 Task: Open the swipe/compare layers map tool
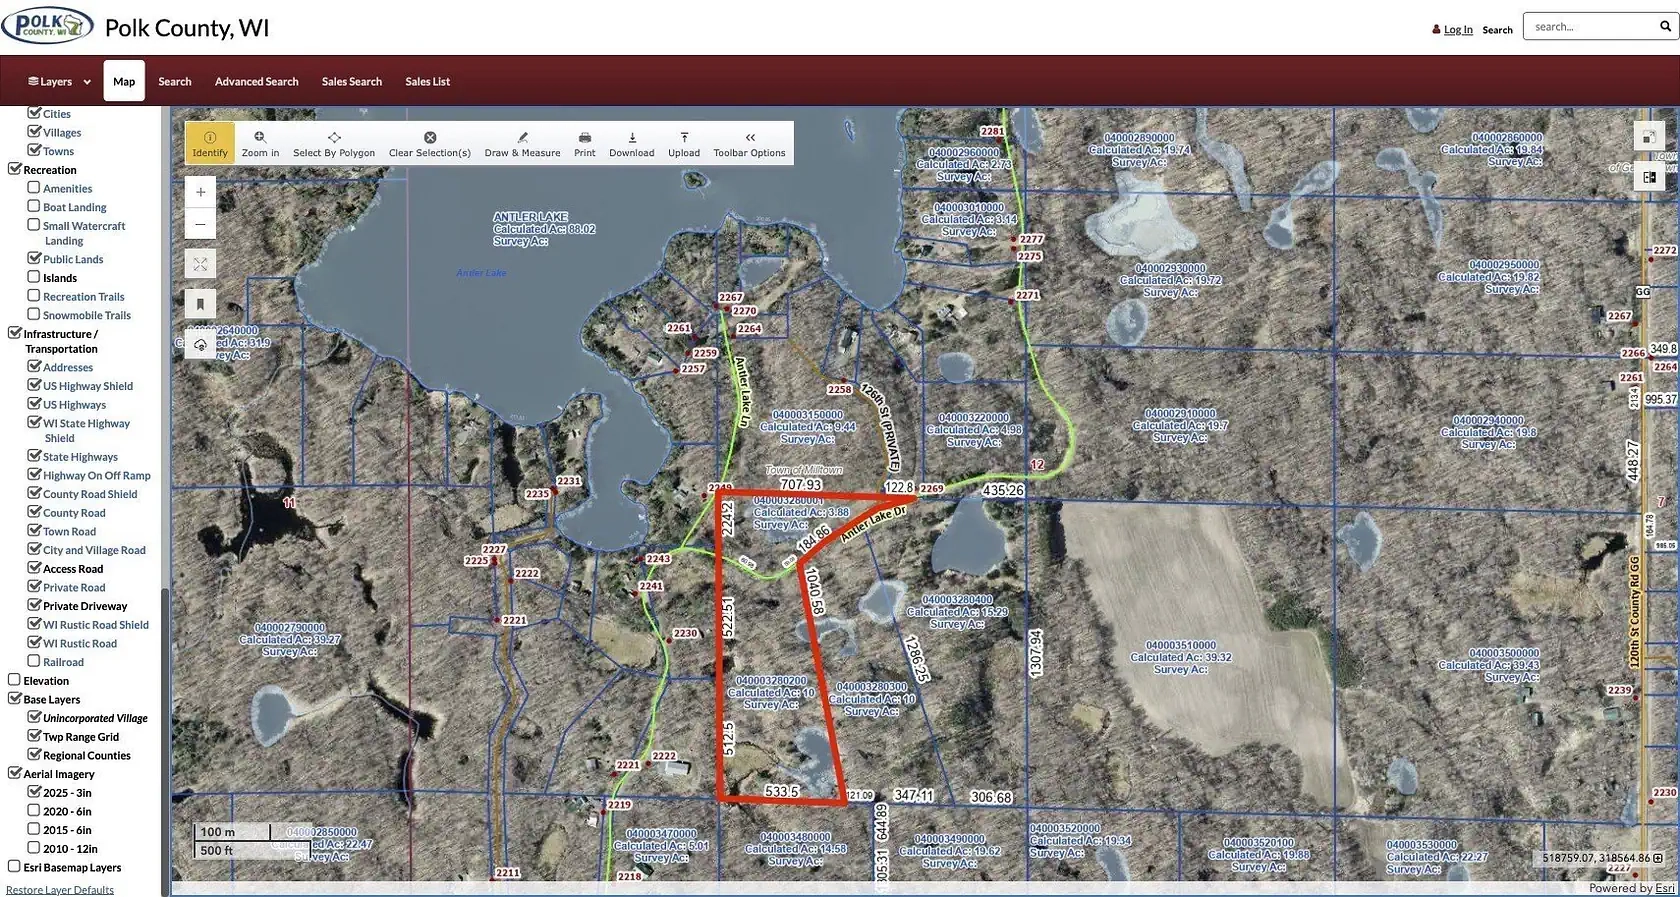tap(1649, 177)
